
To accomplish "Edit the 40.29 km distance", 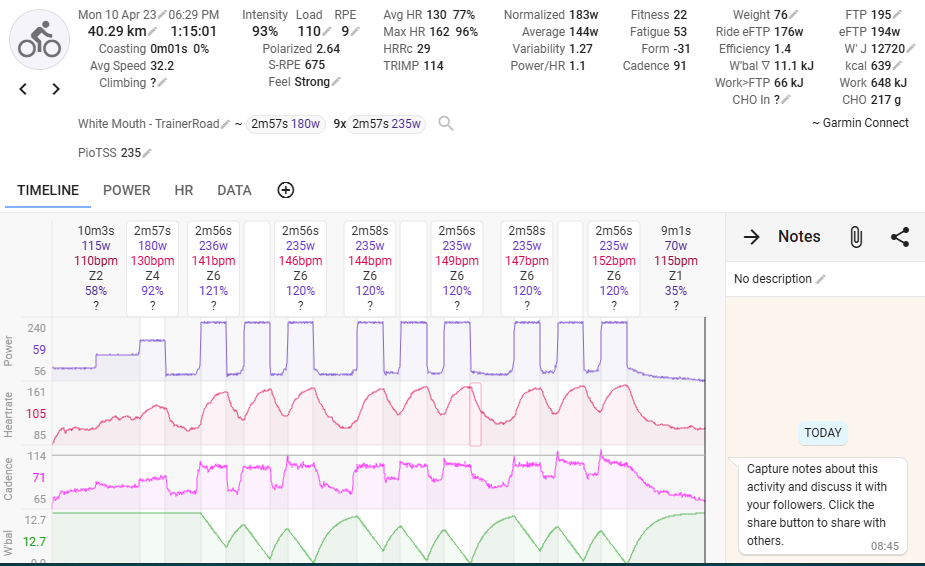I will [152, 31].
